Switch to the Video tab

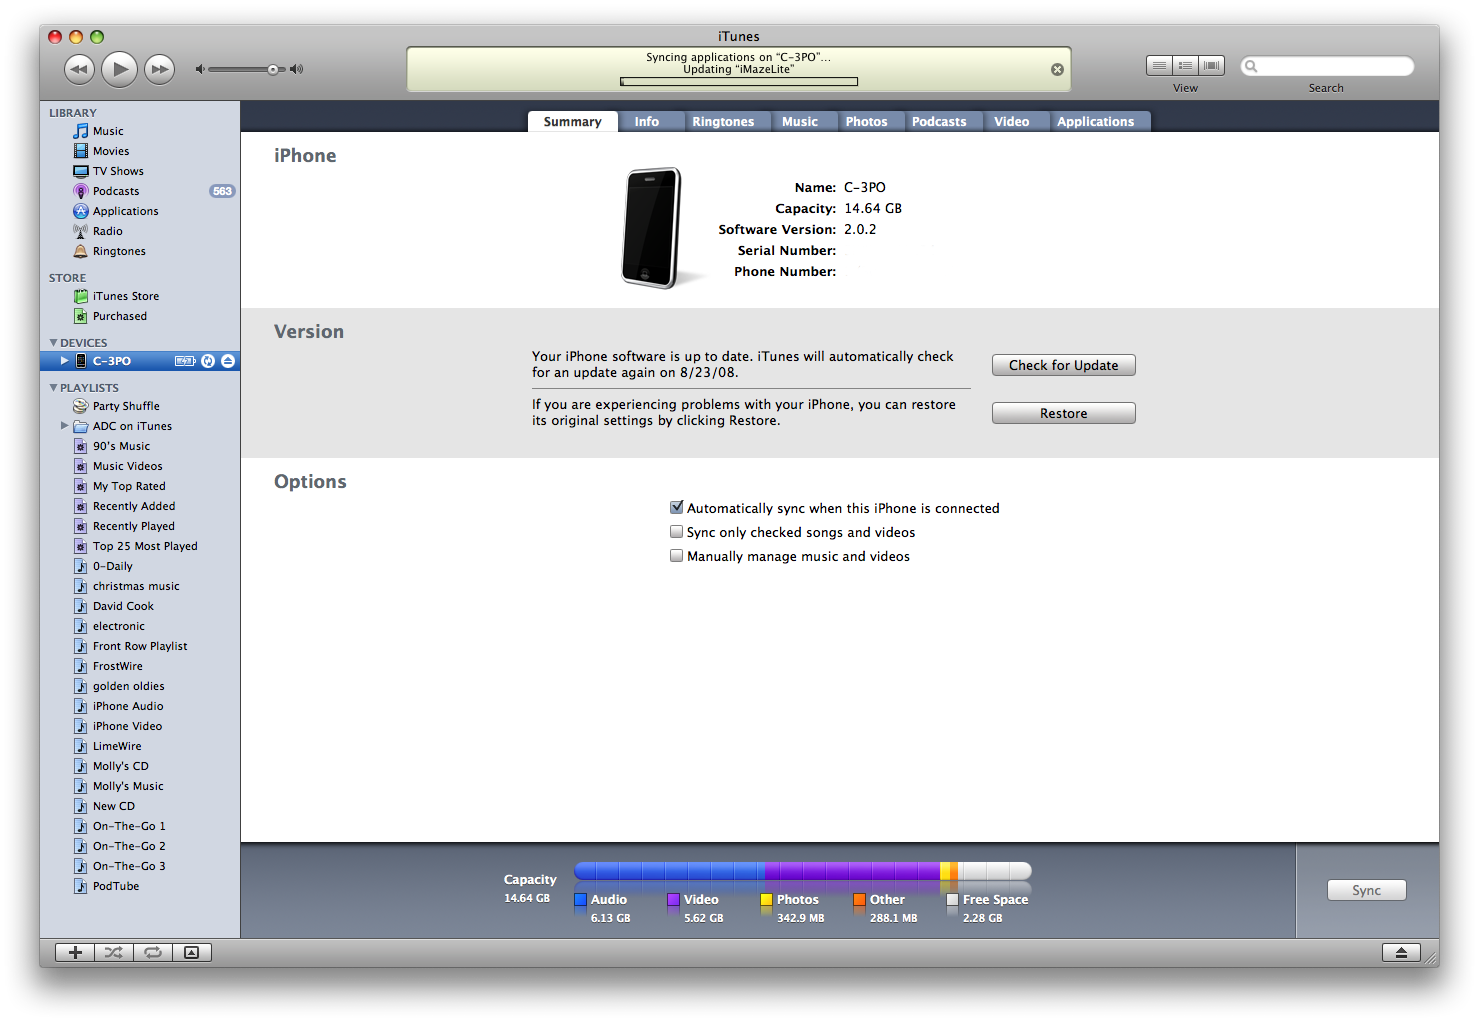tap(1011, 122)
